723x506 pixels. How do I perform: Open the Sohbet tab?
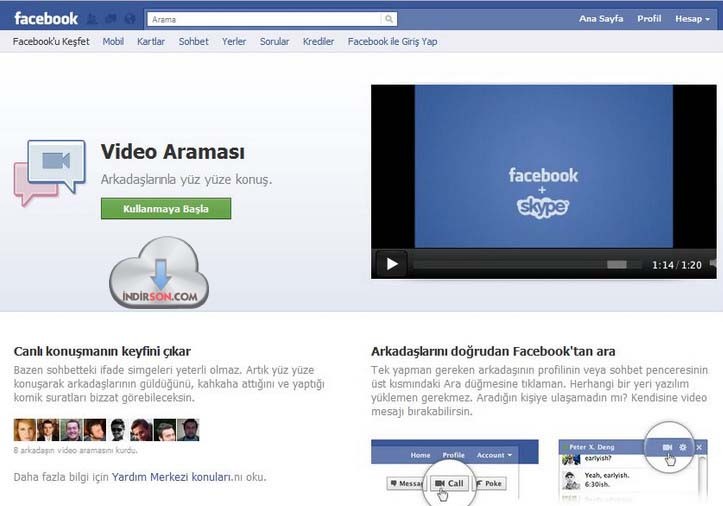(193, 42)
